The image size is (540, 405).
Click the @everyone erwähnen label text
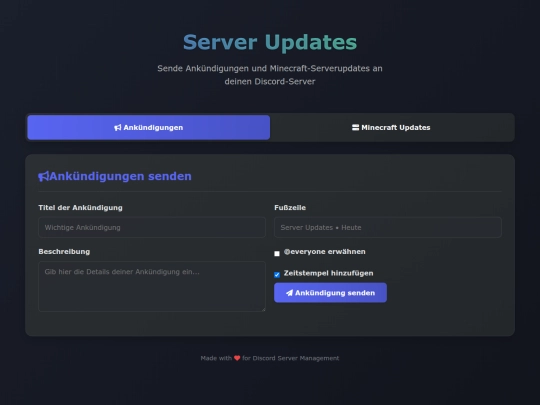coord(324,252)
